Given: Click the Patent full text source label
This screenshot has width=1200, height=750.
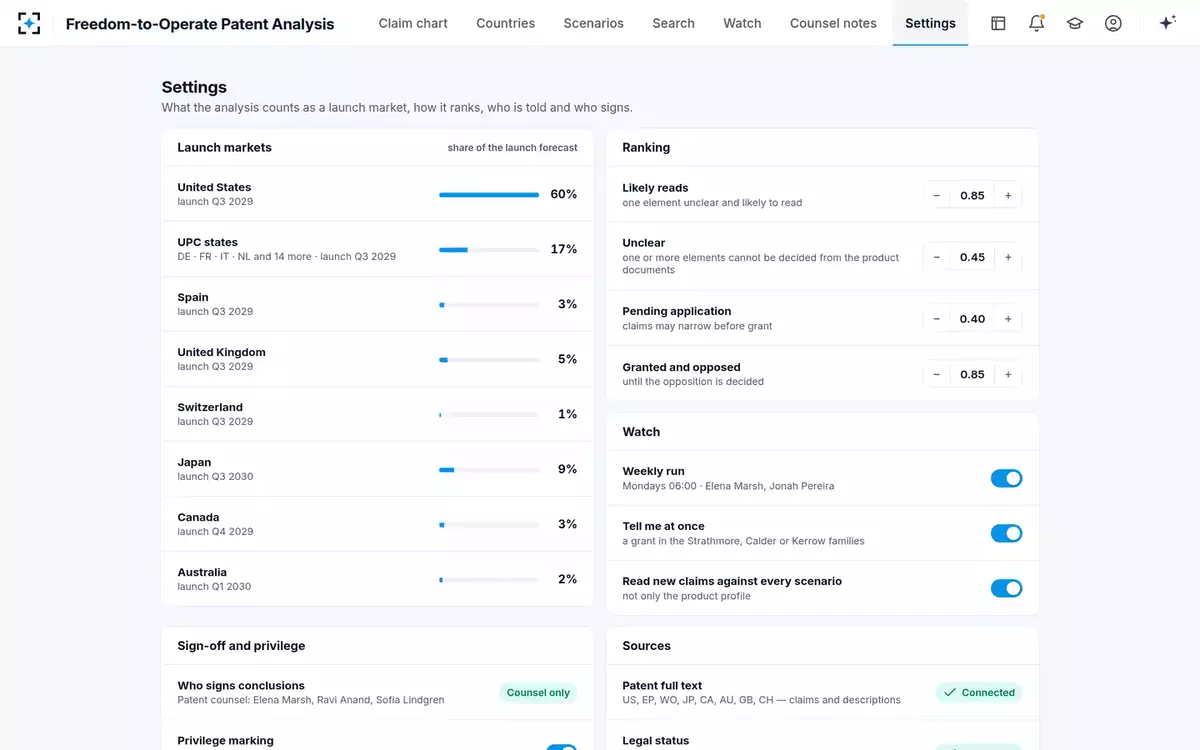Looking at the screenshot, I should point(662,686).
